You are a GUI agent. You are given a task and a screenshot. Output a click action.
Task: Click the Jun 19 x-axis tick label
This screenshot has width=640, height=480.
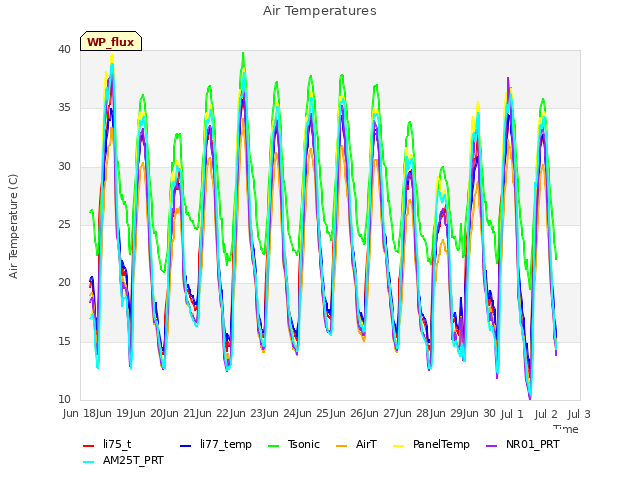pos(112,413)
